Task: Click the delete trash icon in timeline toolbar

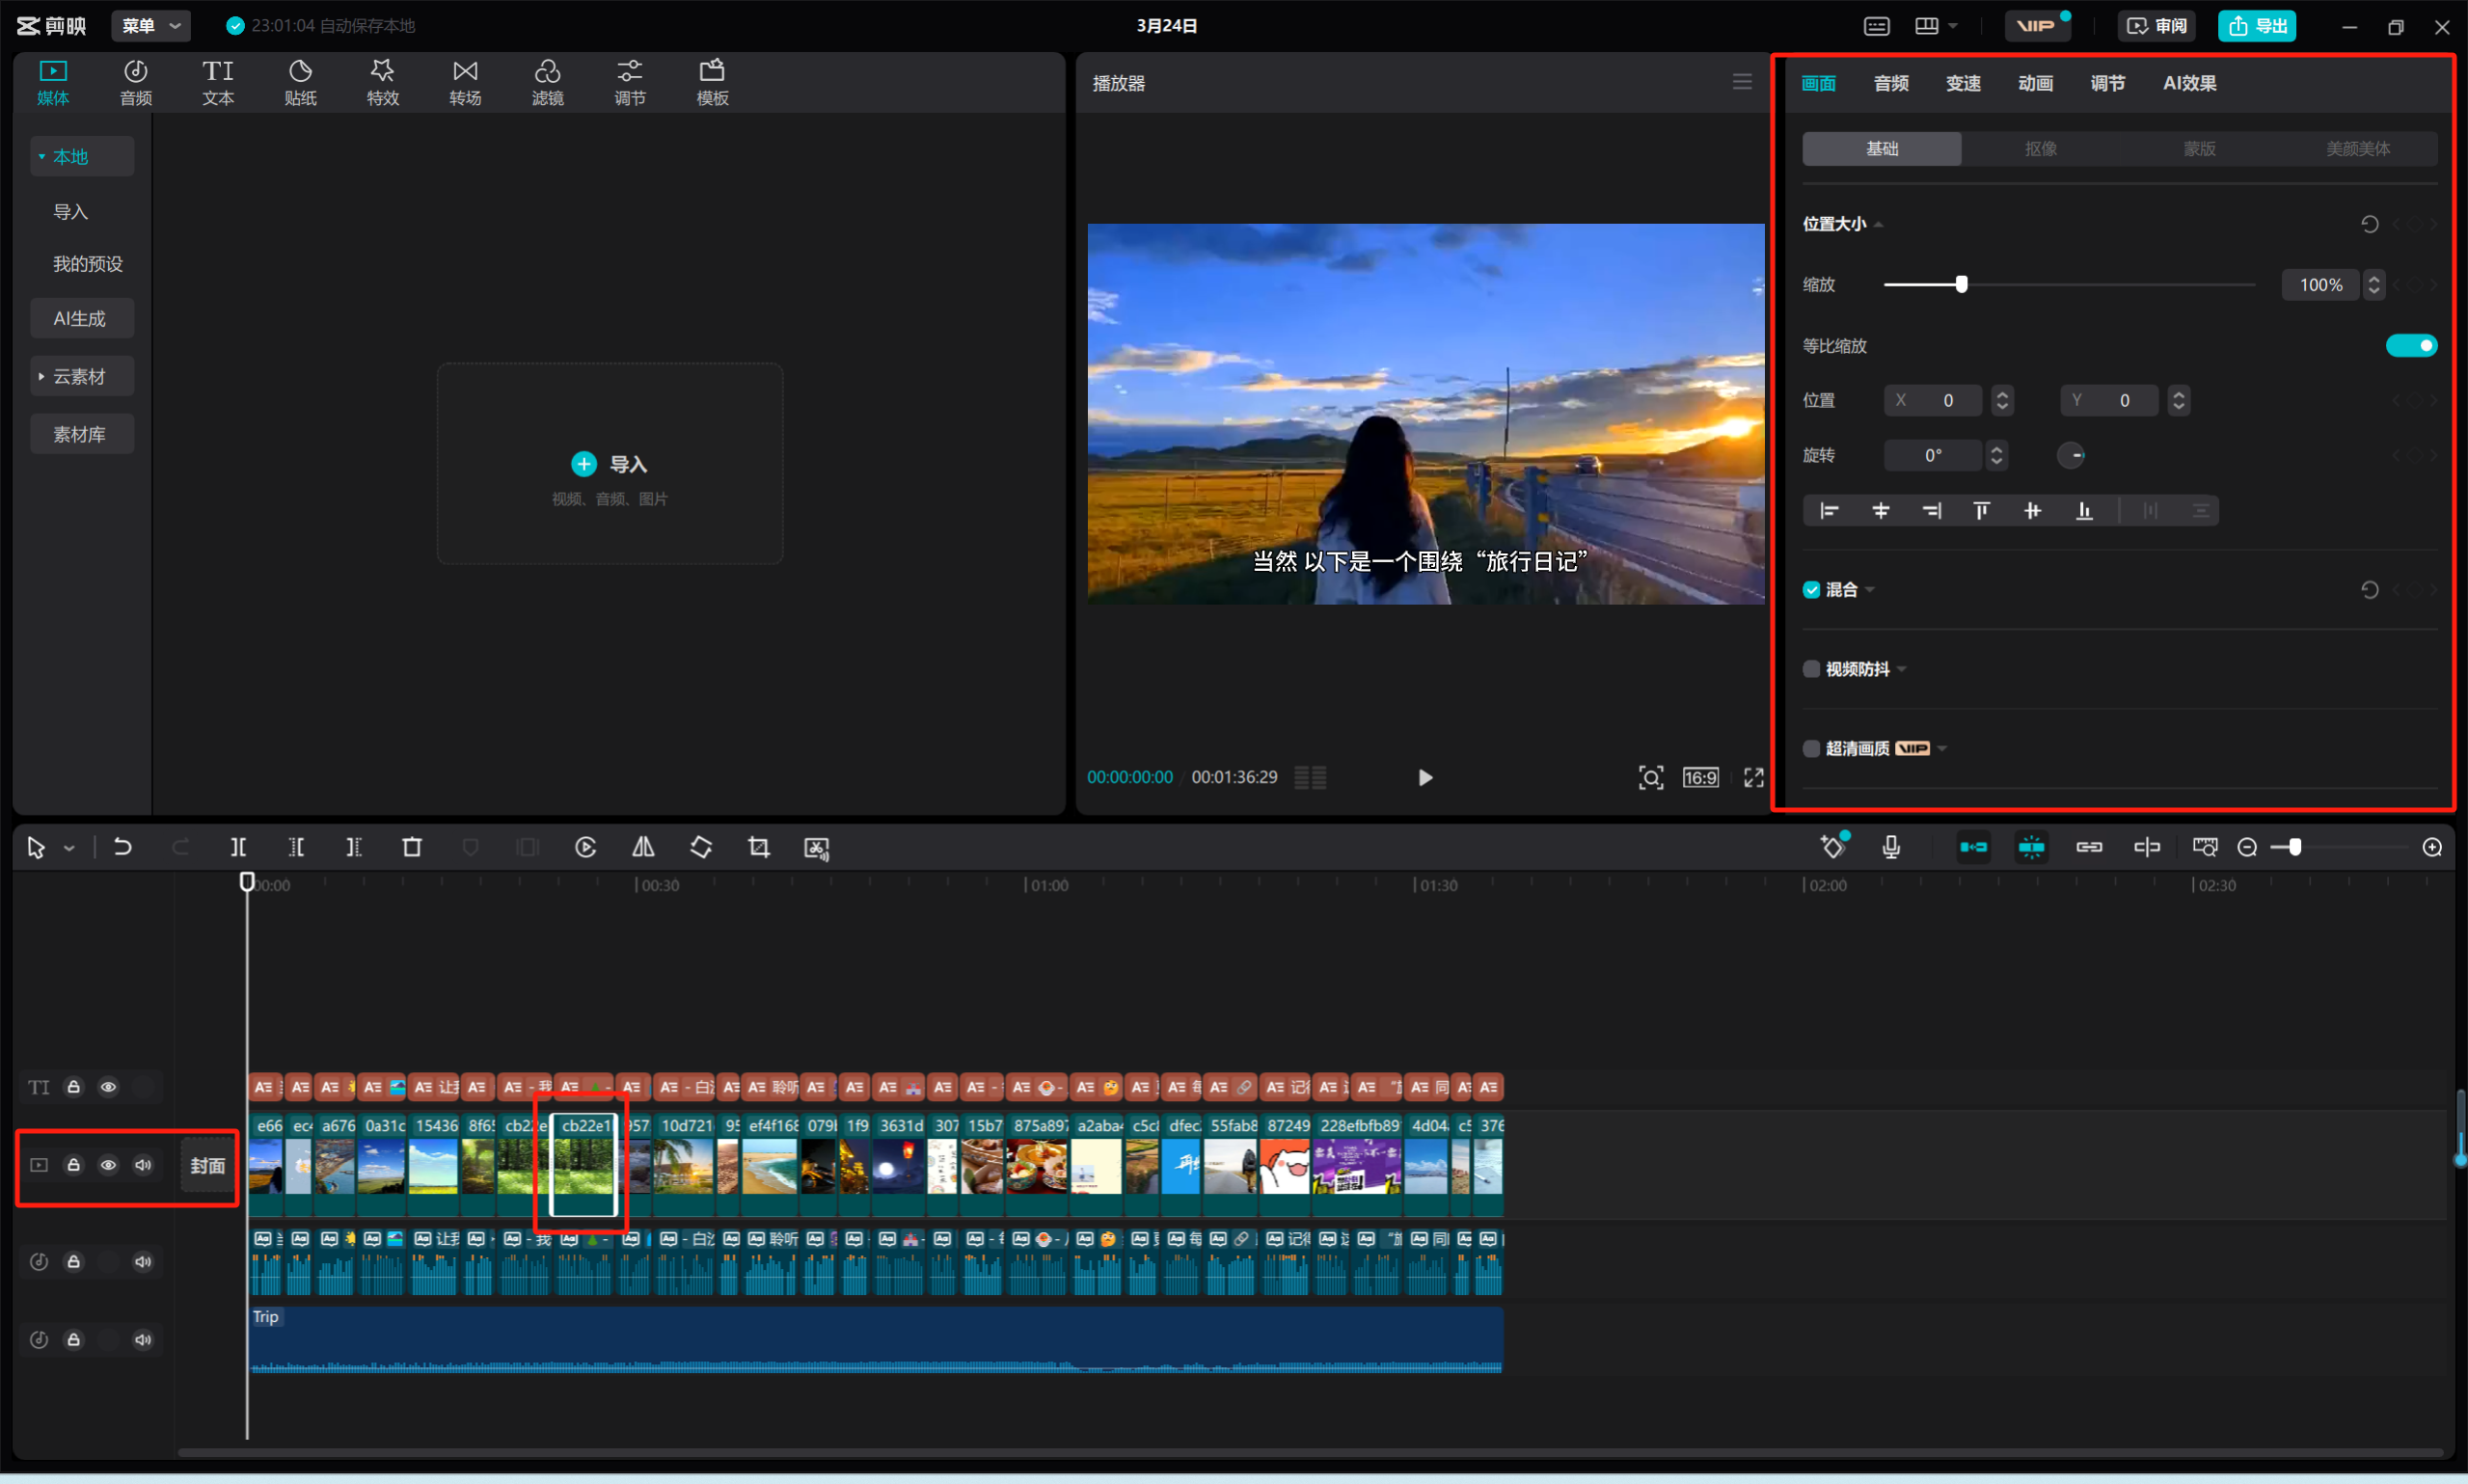Action: pos(412,848)
